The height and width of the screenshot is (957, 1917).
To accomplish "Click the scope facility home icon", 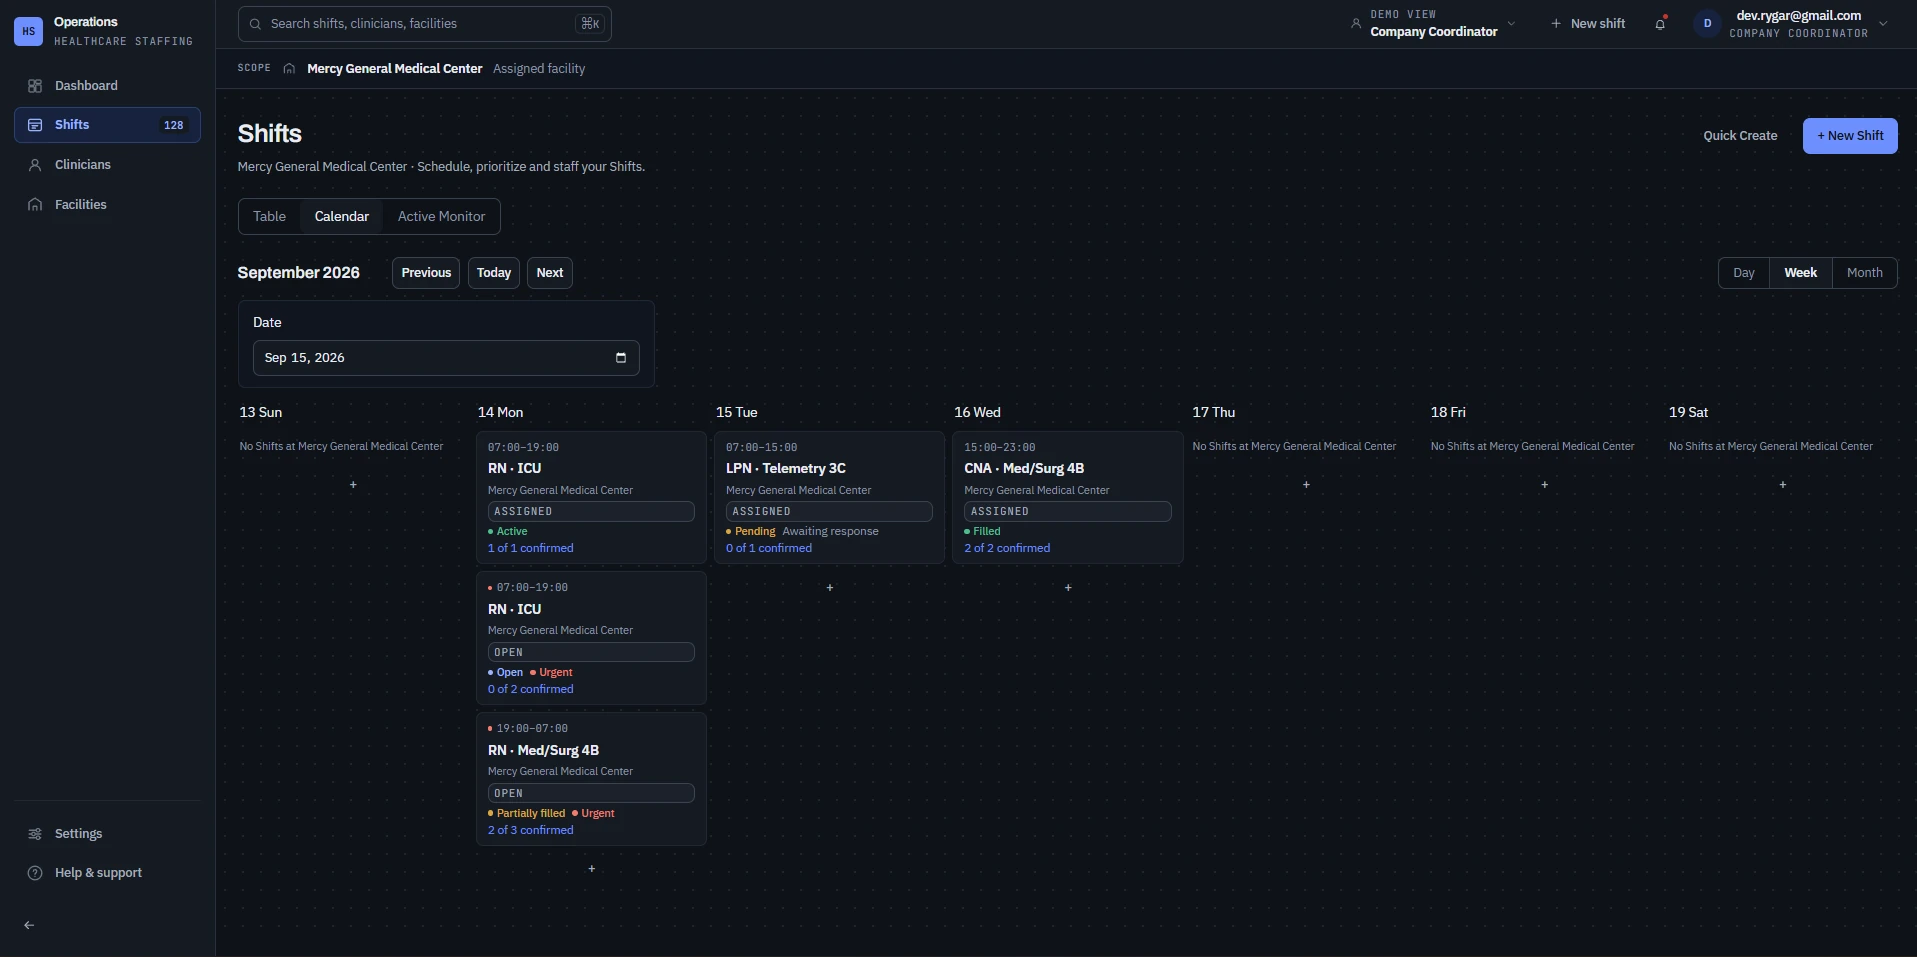I will pos(289,69).
